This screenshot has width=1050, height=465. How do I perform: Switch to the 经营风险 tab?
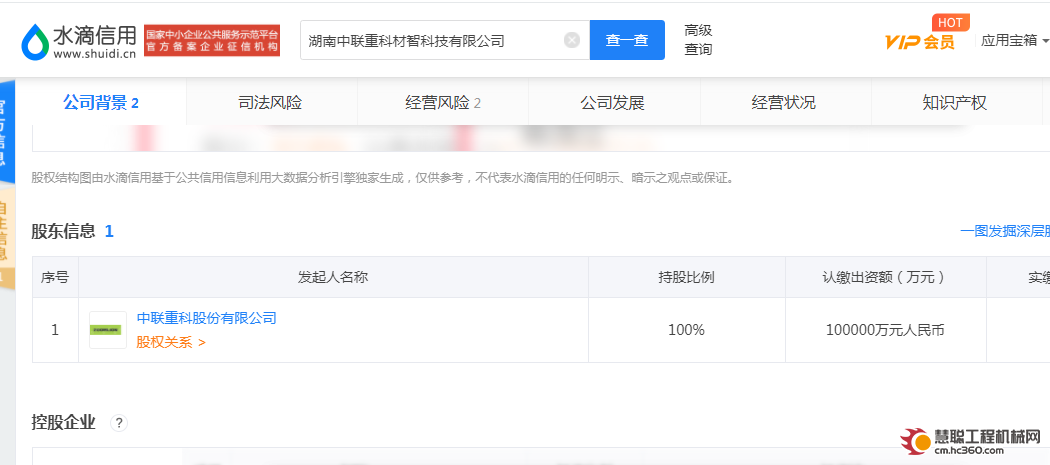[x=443, y=103]
